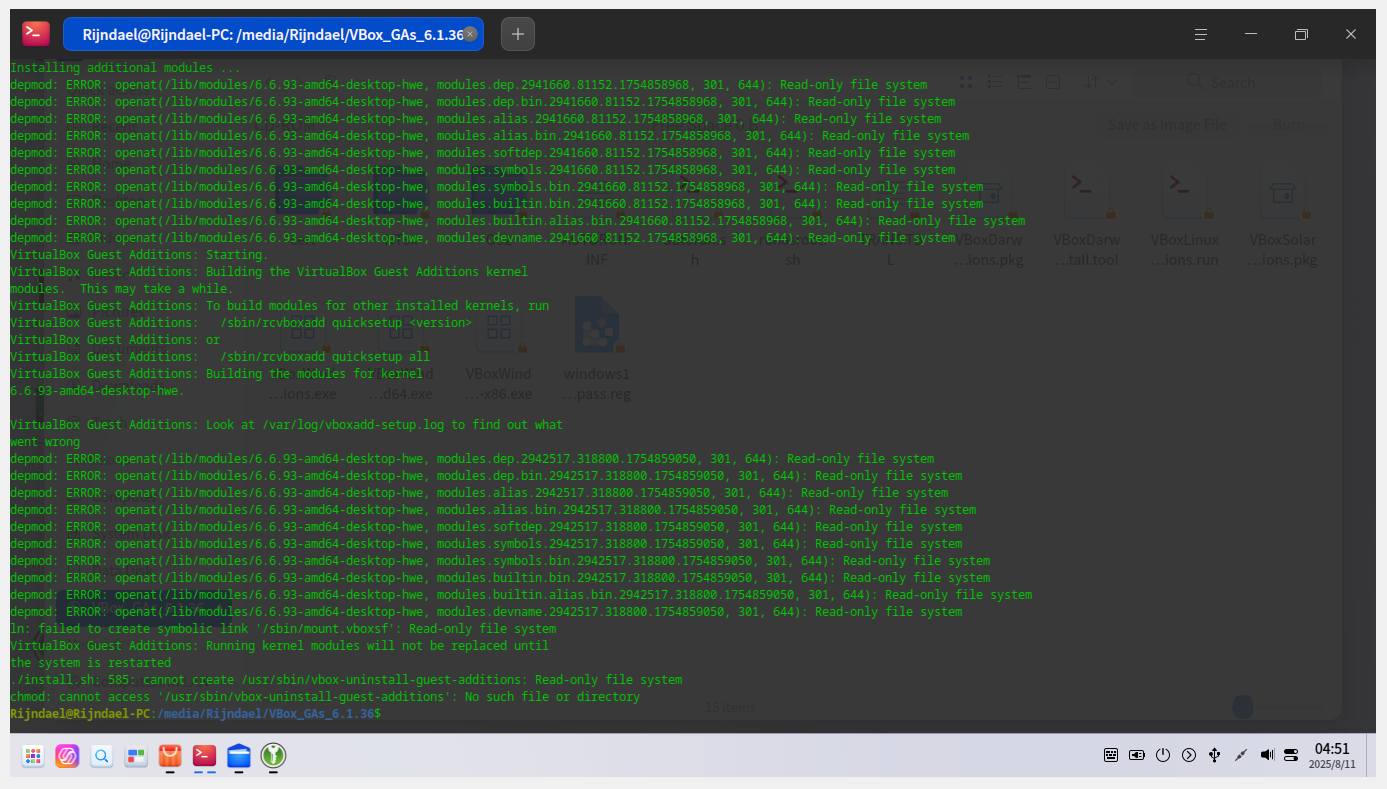Maximize or restore the terminal window
Image resolution: width=1387 pixels, height=789 pixels.
(x=1301, y=34)
